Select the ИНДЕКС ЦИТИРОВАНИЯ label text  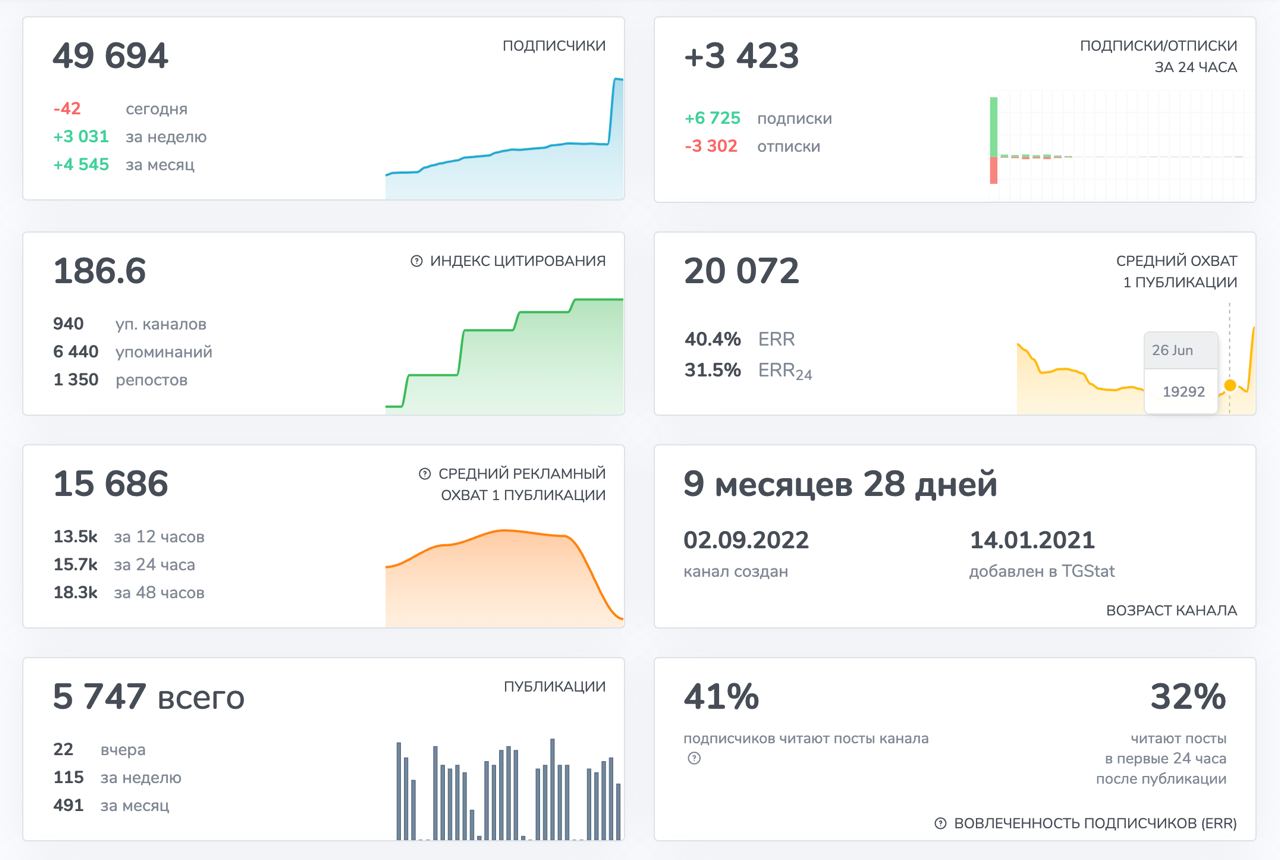pos(517,261)
